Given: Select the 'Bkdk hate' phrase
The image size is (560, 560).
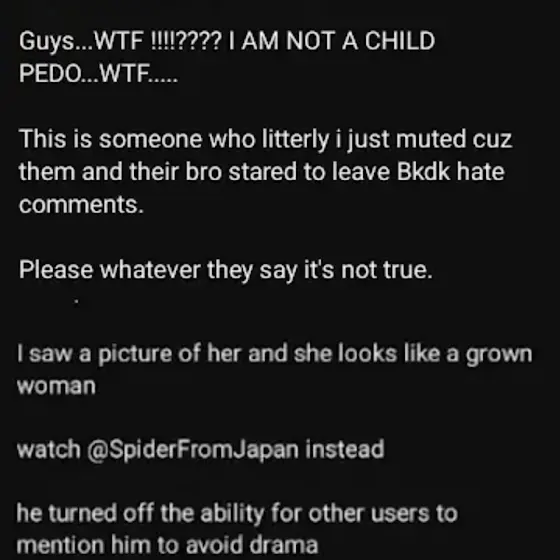Looking at the screenshot, I should 450,171.
